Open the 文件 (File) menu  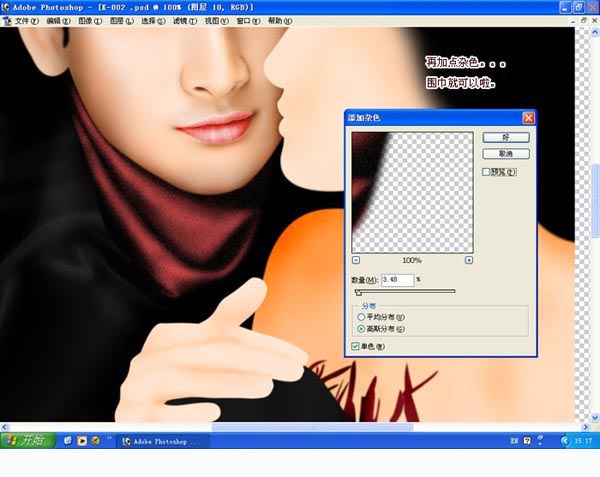(27, 21)
